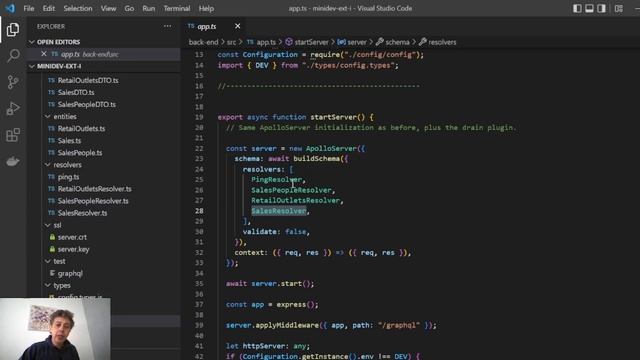Click RetailOutletsResolver in code line 27
This screenshot has width=640, height=360.
pos(295,200)
